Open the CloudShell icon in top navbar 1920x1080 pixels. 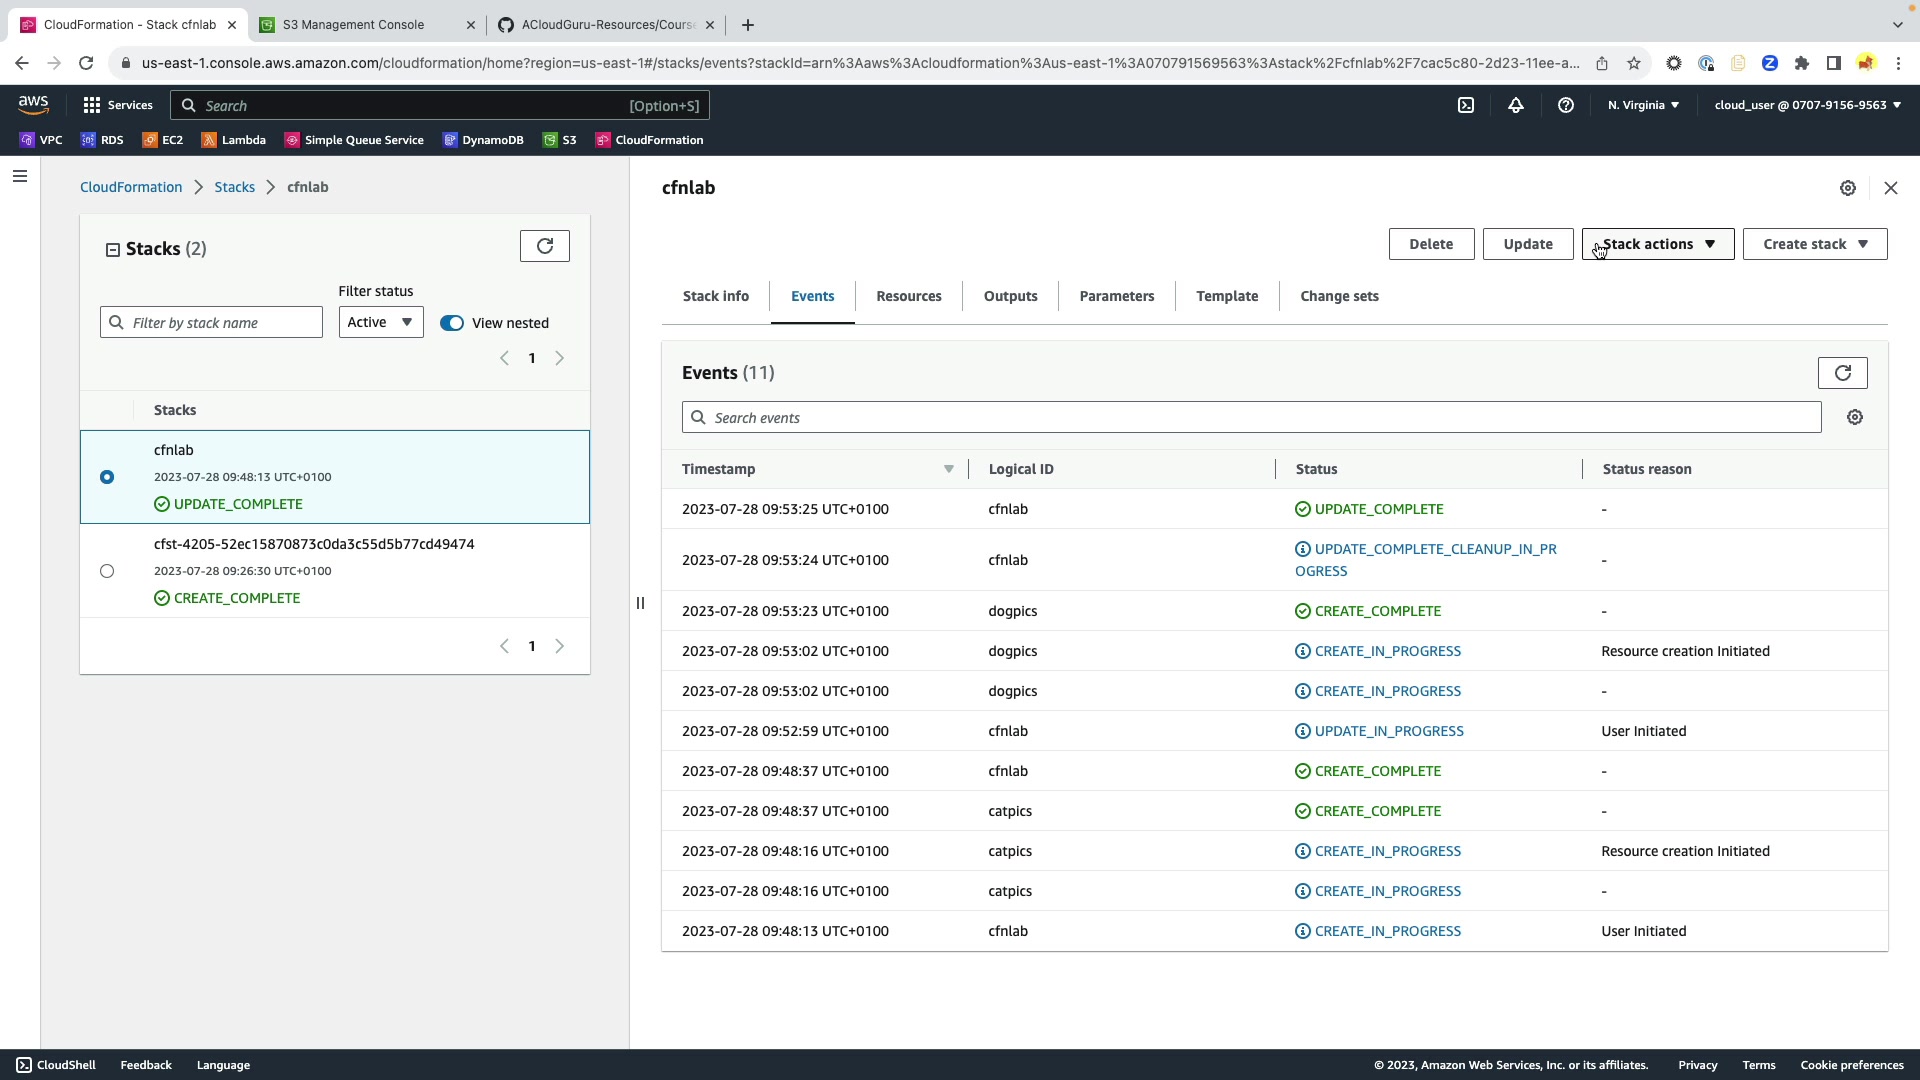[x=1466, y=105]
